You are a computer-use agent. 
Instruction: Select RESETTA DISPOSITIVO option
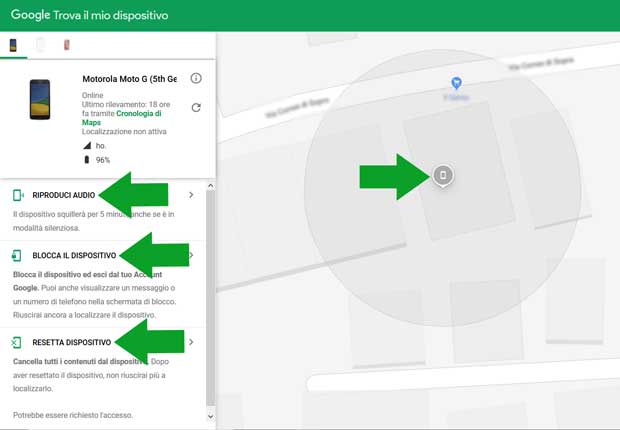72,343
